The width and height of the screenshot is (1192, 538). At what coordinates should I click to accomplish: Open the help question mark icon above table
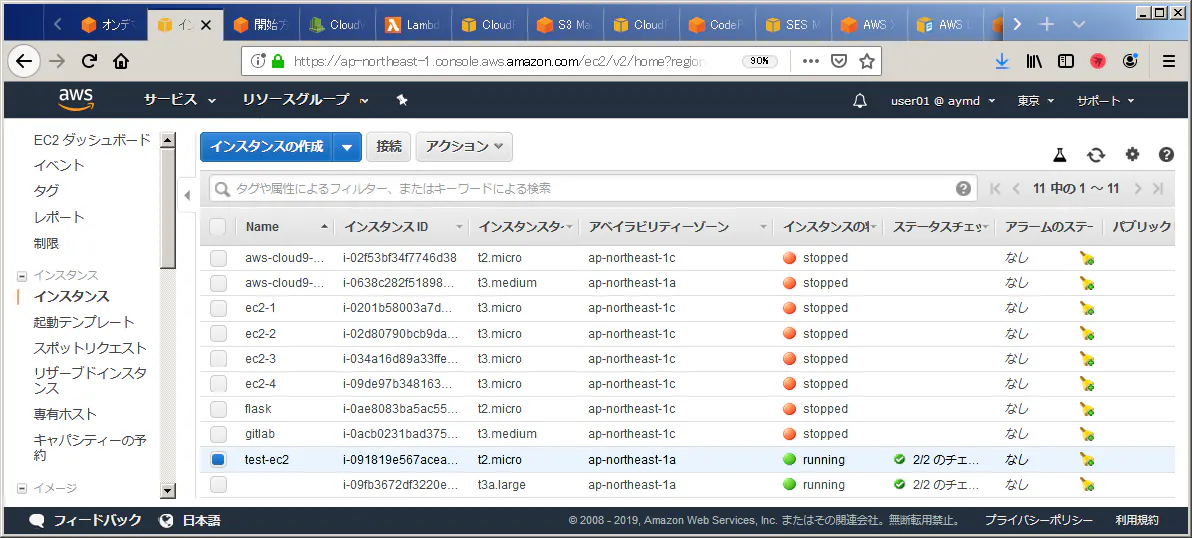pyautogui.click(x=1167, y=154)
